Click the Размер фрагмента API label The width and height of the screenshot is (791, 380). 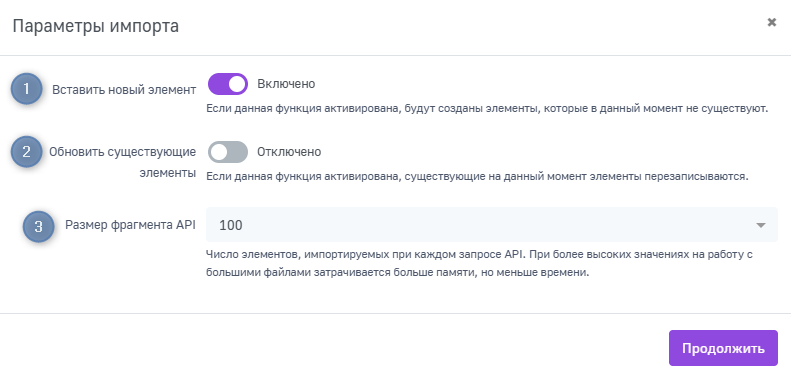pos(130,225)
